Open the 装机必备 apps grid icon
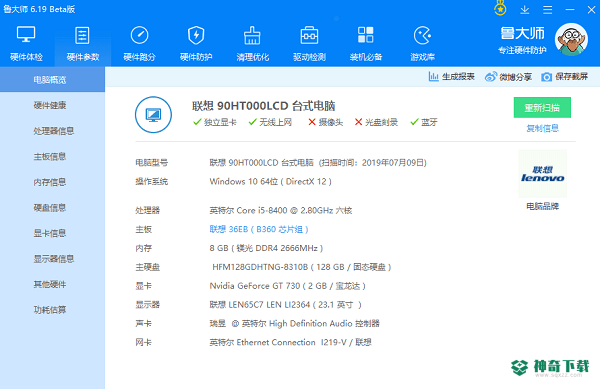This screenshot has width=600, height=389. [x=365, y=35]
